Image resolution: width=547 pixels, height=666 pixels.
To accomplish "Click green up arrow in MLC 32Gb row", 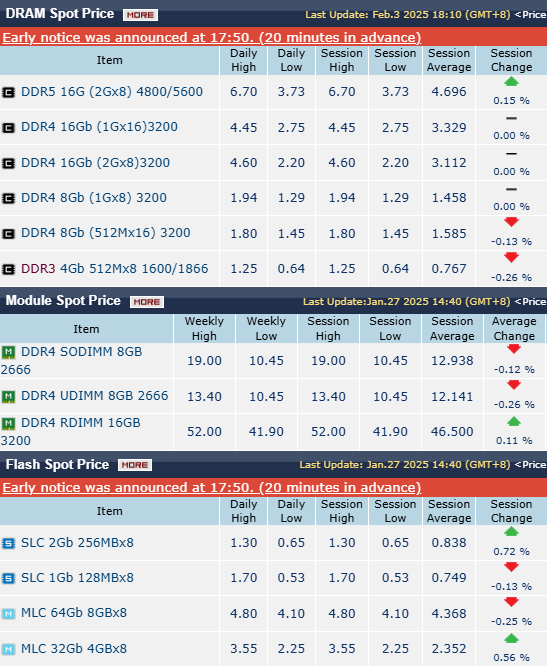I will tap(511, 638).
